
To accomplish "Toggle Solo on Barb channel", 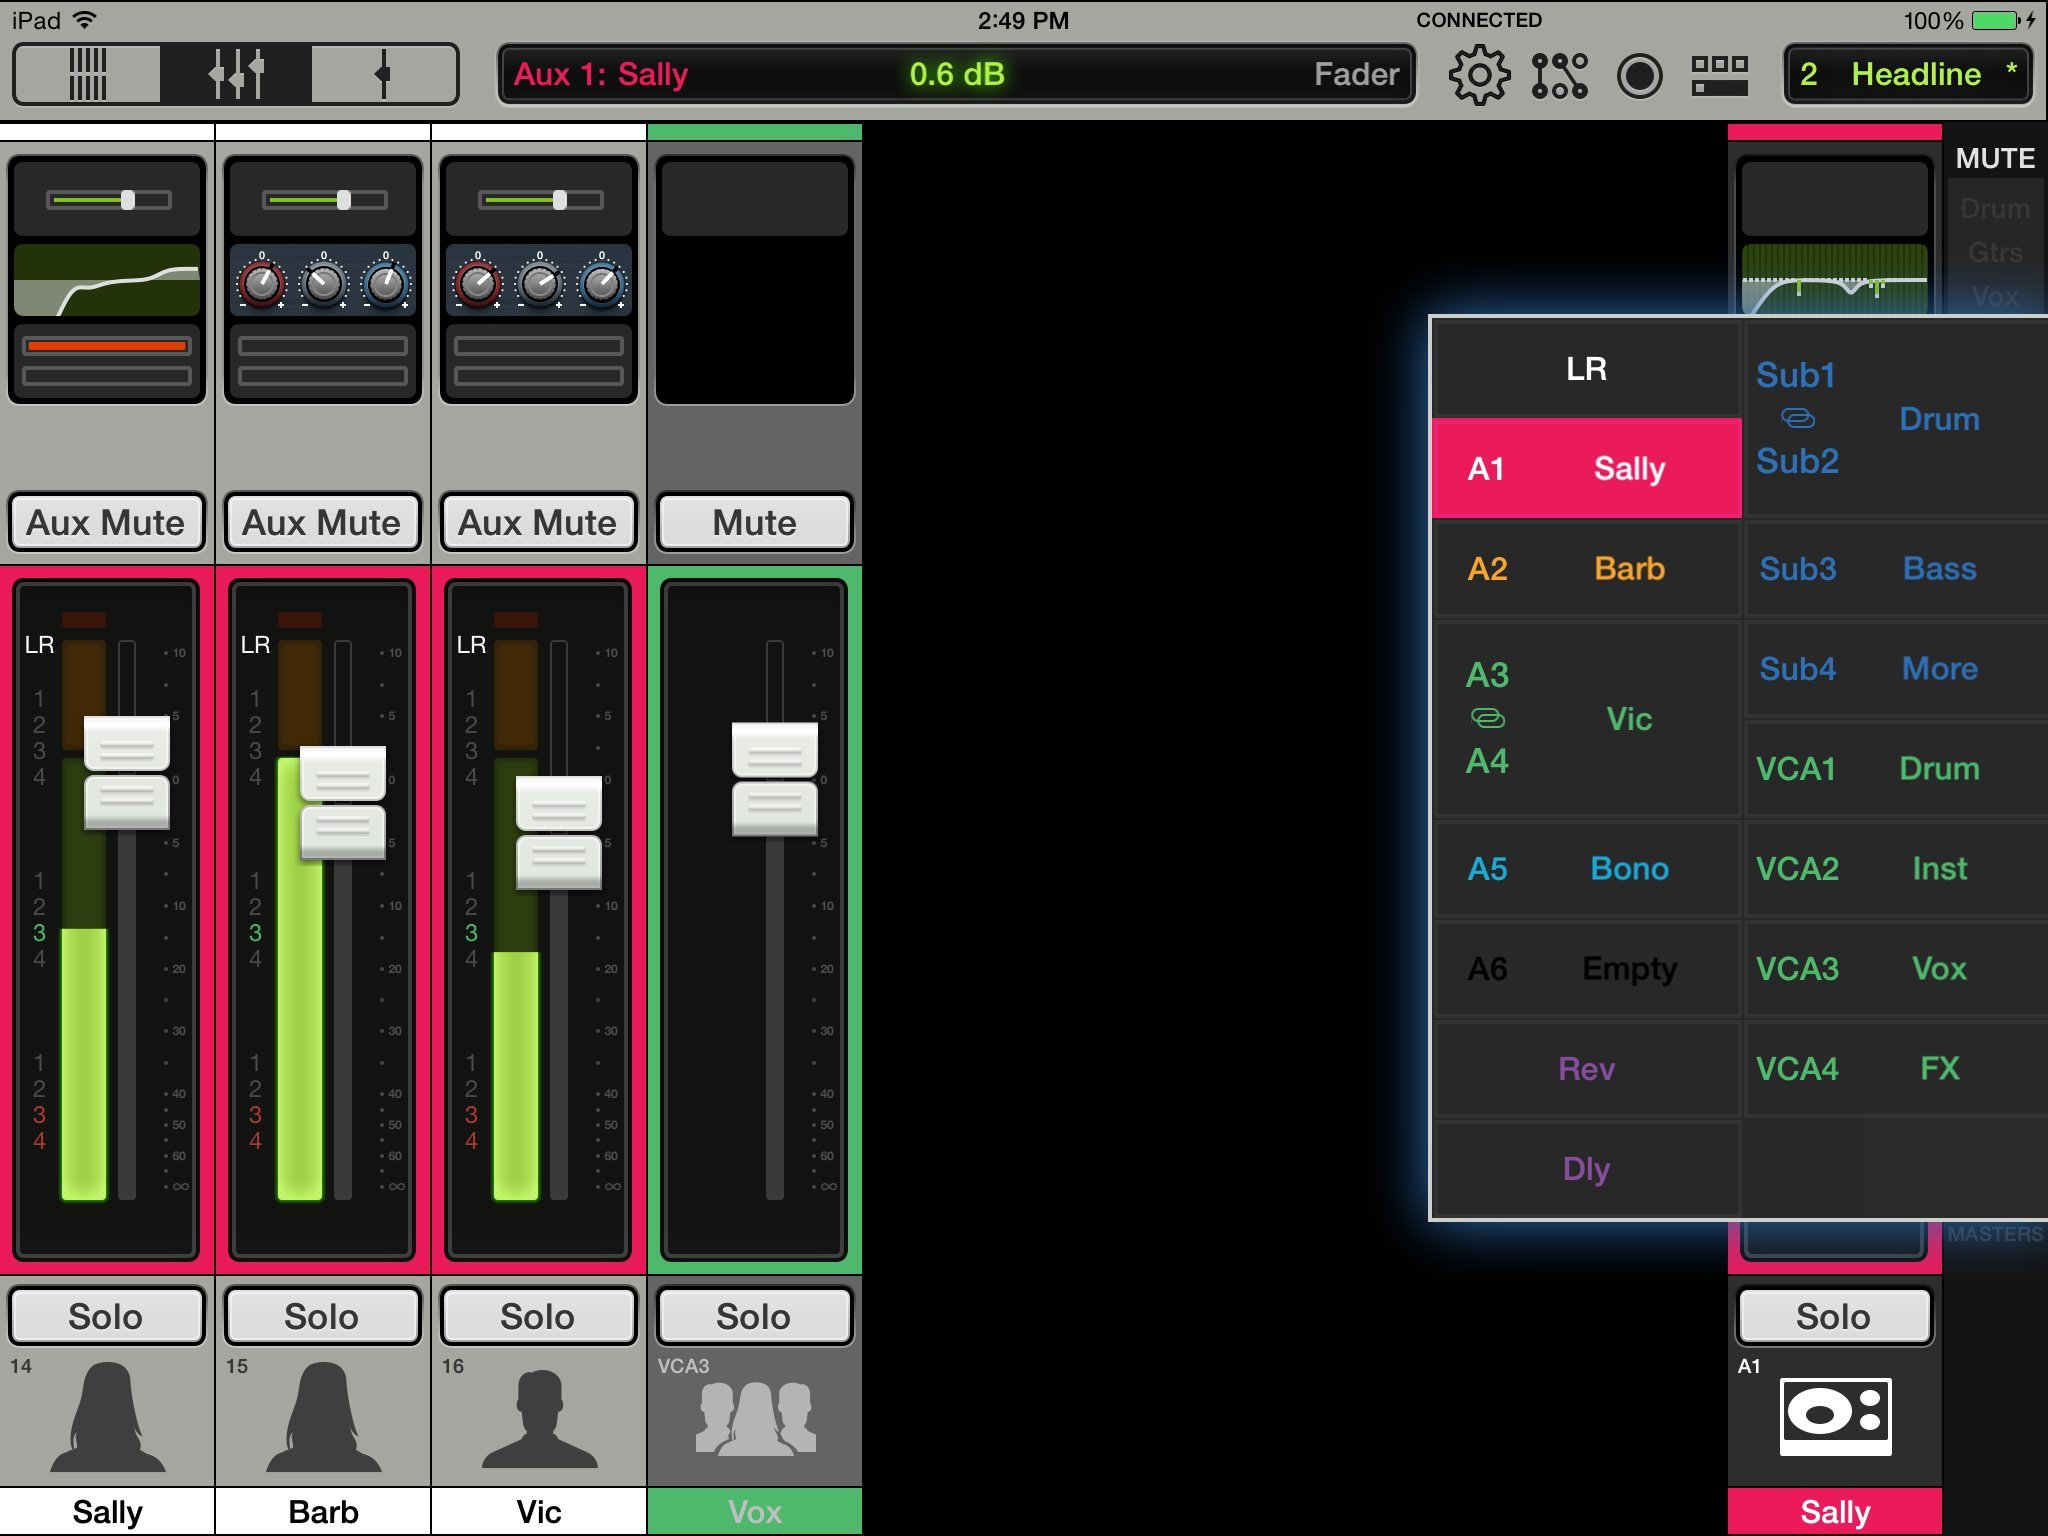I will (x=322, y=1316).
